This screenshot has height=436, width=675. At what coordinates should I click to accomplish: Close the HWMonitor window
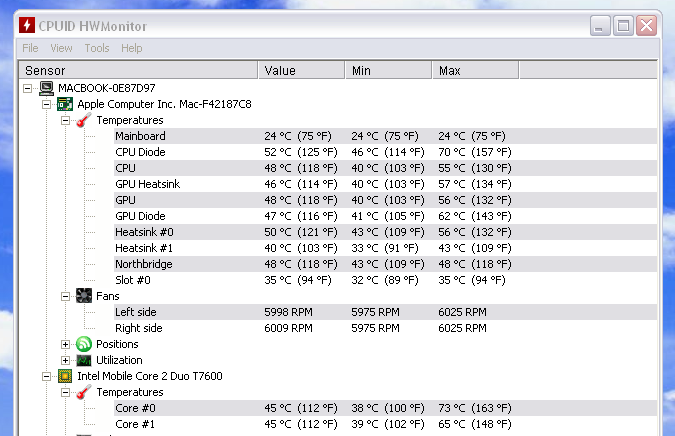[647, 26]
